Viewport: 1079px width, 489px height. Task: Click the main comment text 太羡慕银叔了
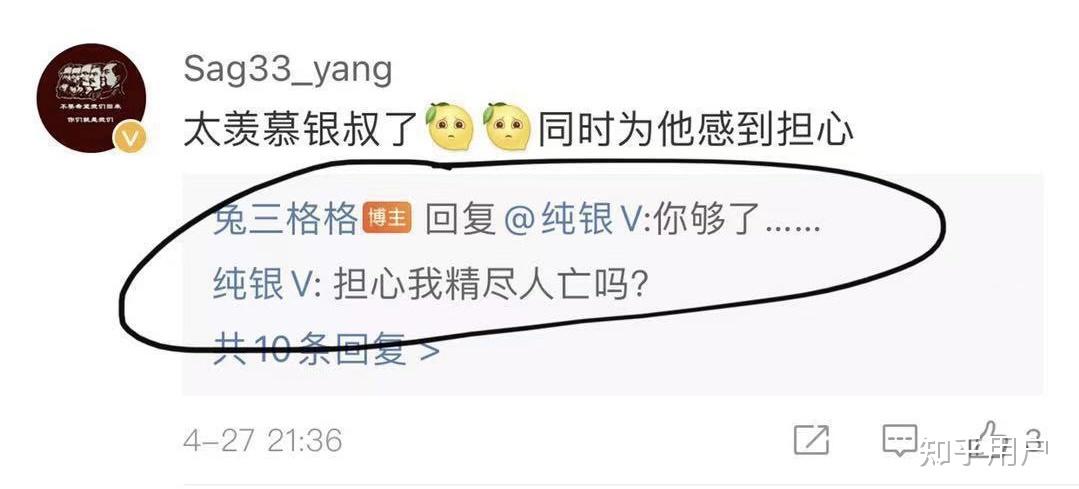(300, 129)
